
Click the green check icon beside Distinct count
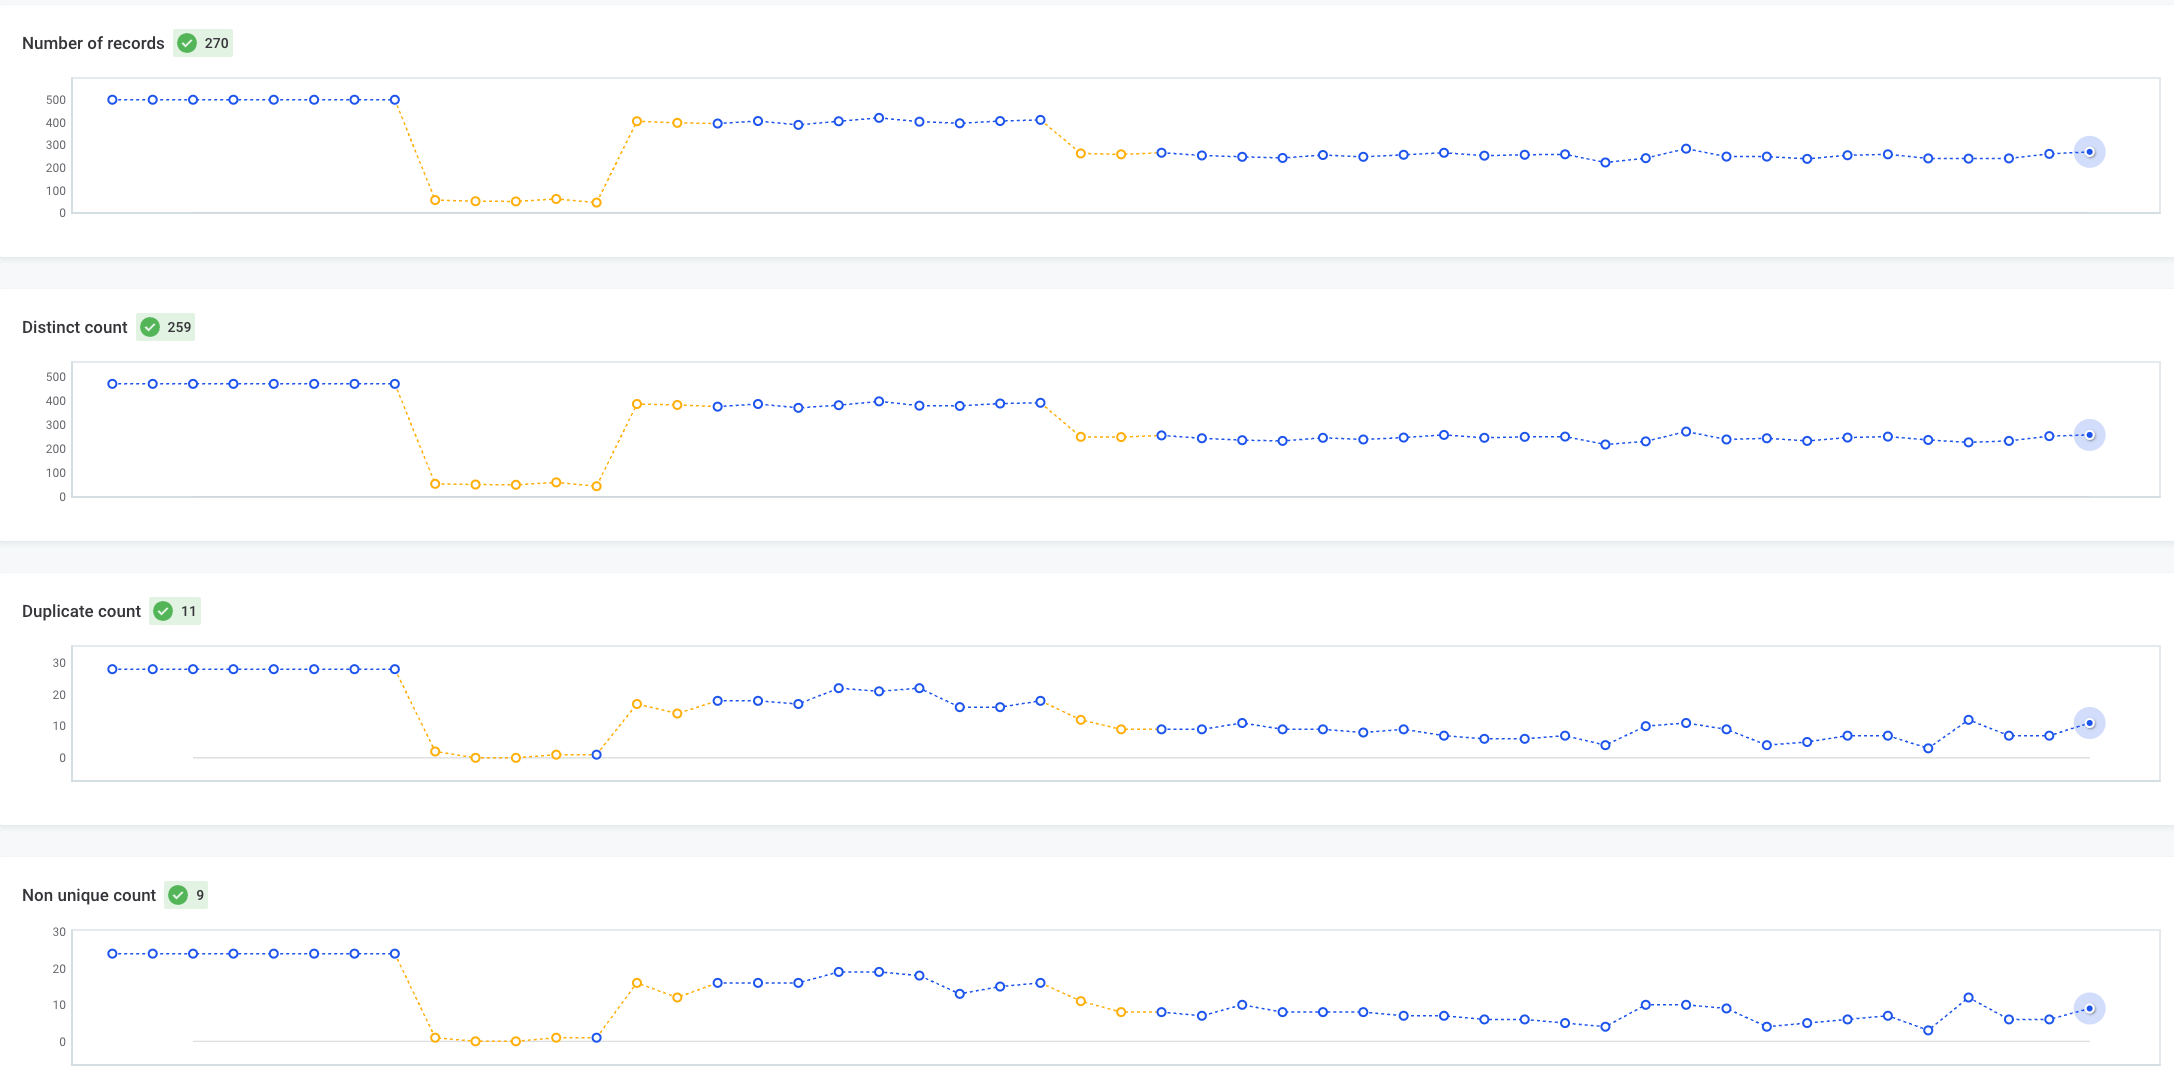click(x=150, y=327)
